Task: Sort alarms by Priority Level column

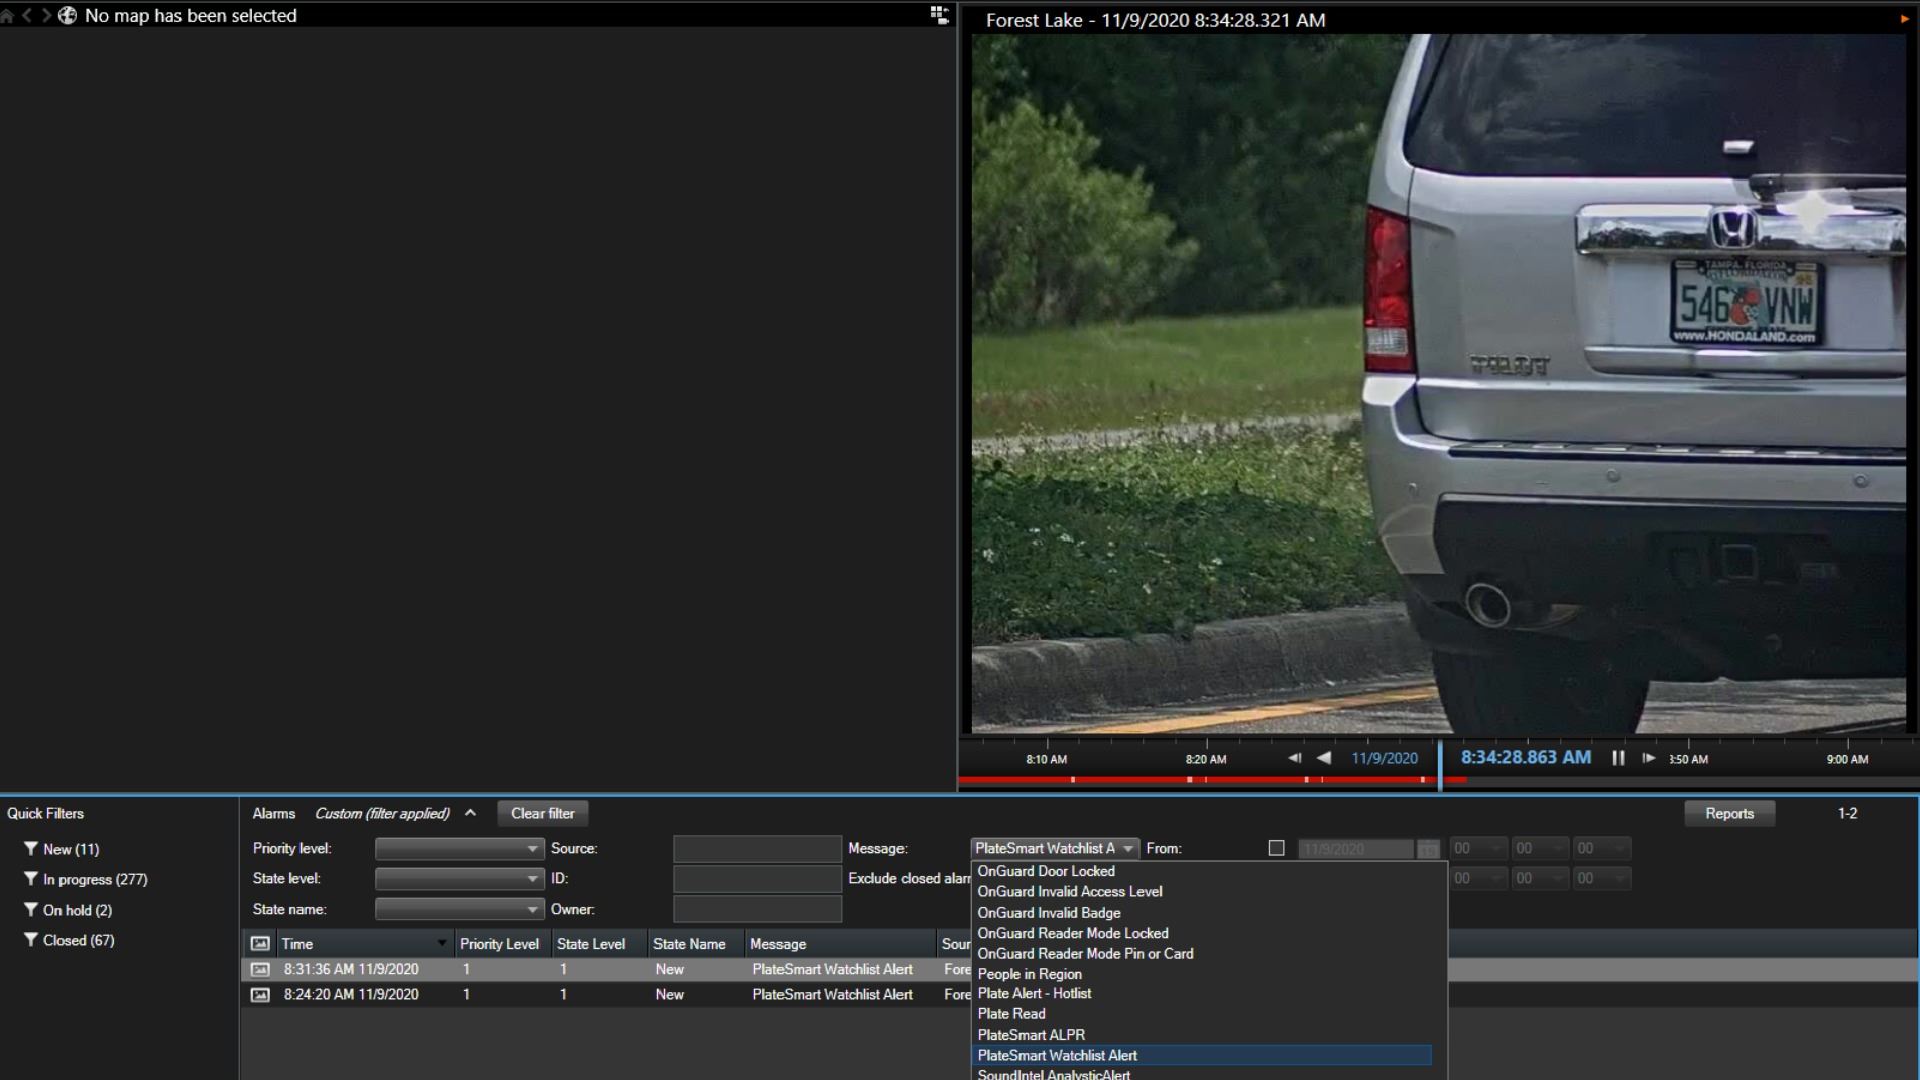Action: tap(499, 943)
